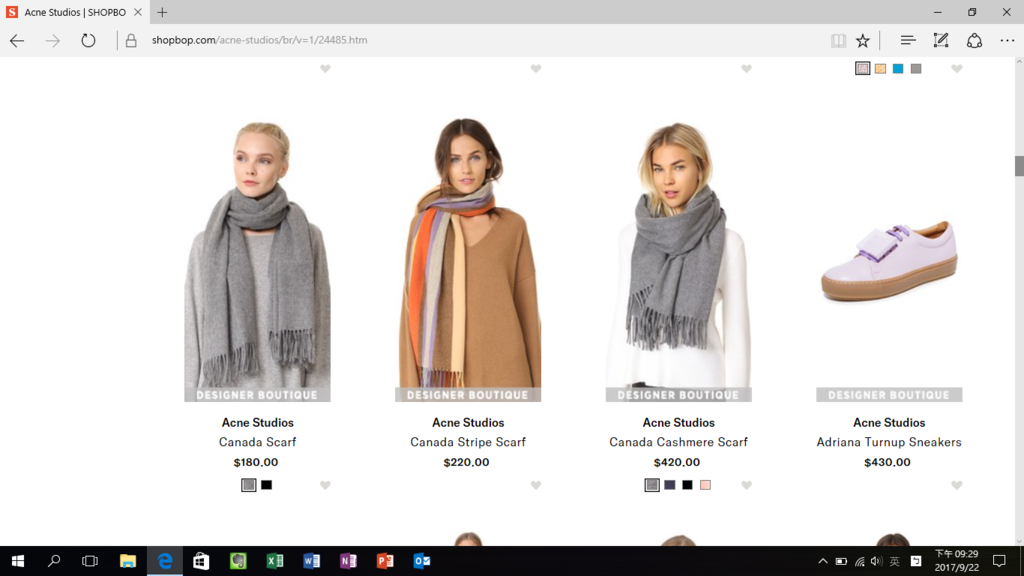Pick the blue swatch in the top row
The image size is (1024, 576).
pos(898,69)
